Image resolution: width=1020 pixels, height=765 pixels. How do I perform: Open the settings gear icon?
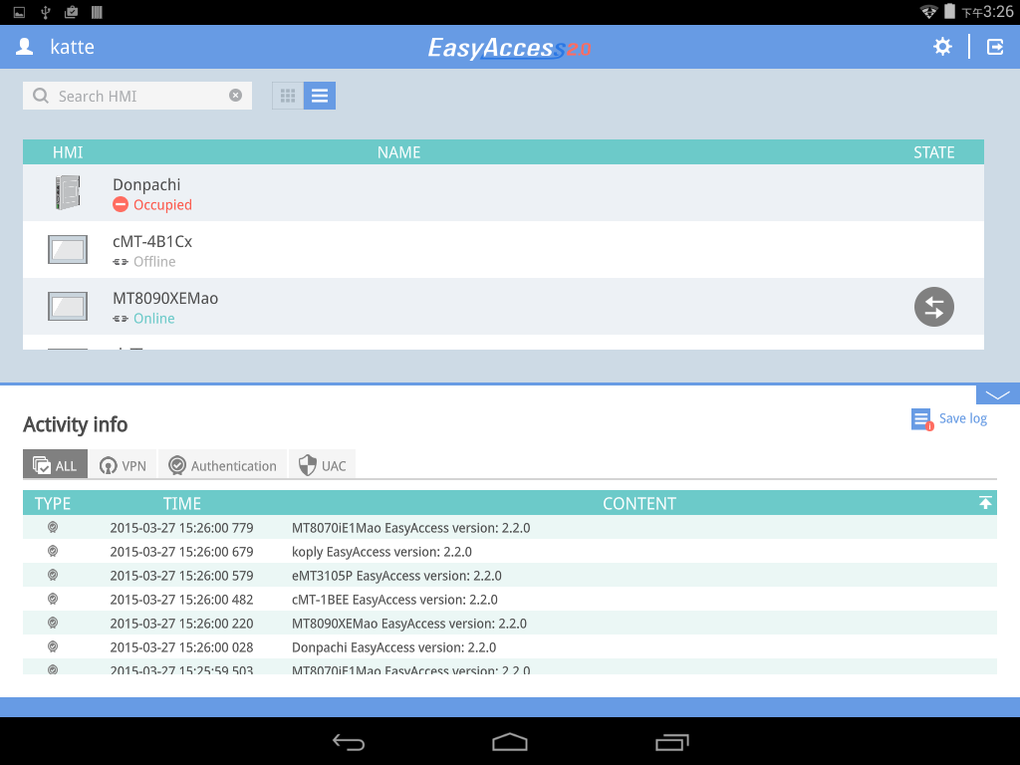pyautogui.click(x=941, y=46)
